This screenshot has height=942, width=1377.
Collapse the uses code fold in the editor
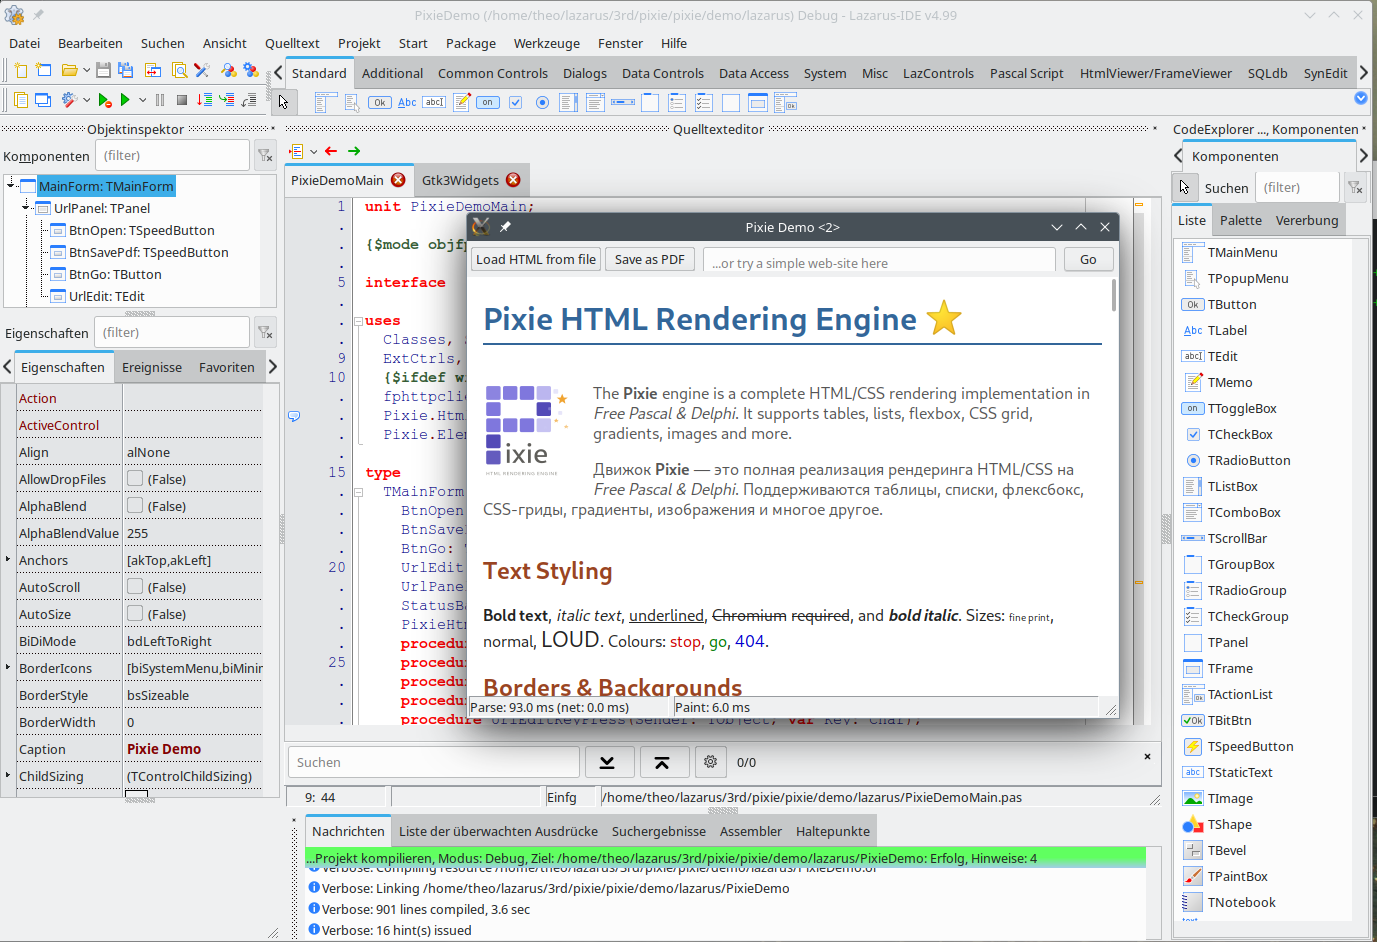(358, 320)
